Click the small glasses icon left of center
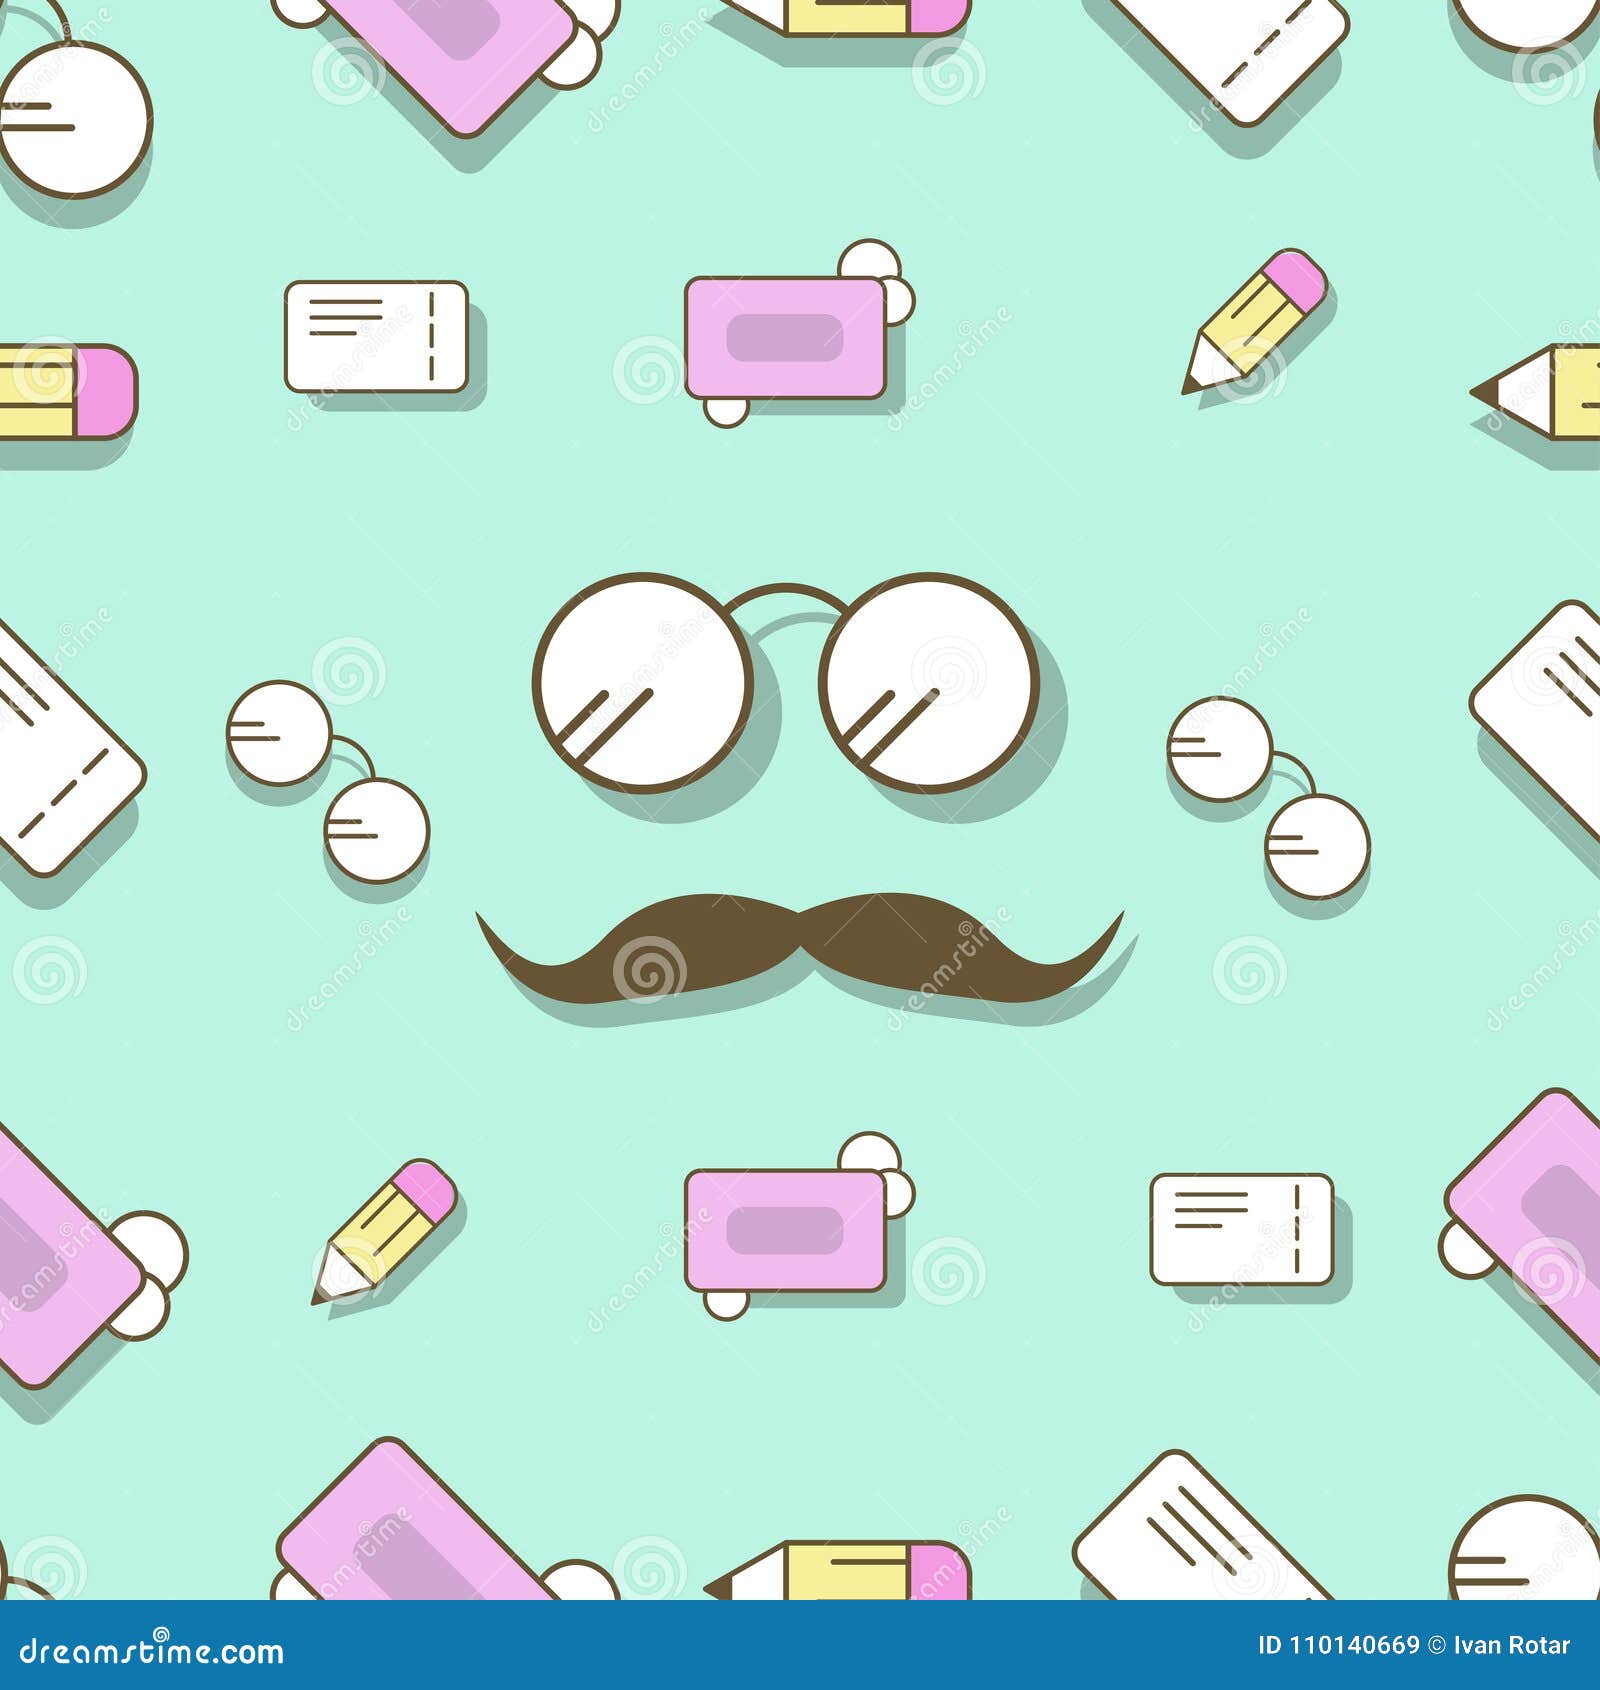Screen dimensions: 1600x1690 tap(320, 780)
